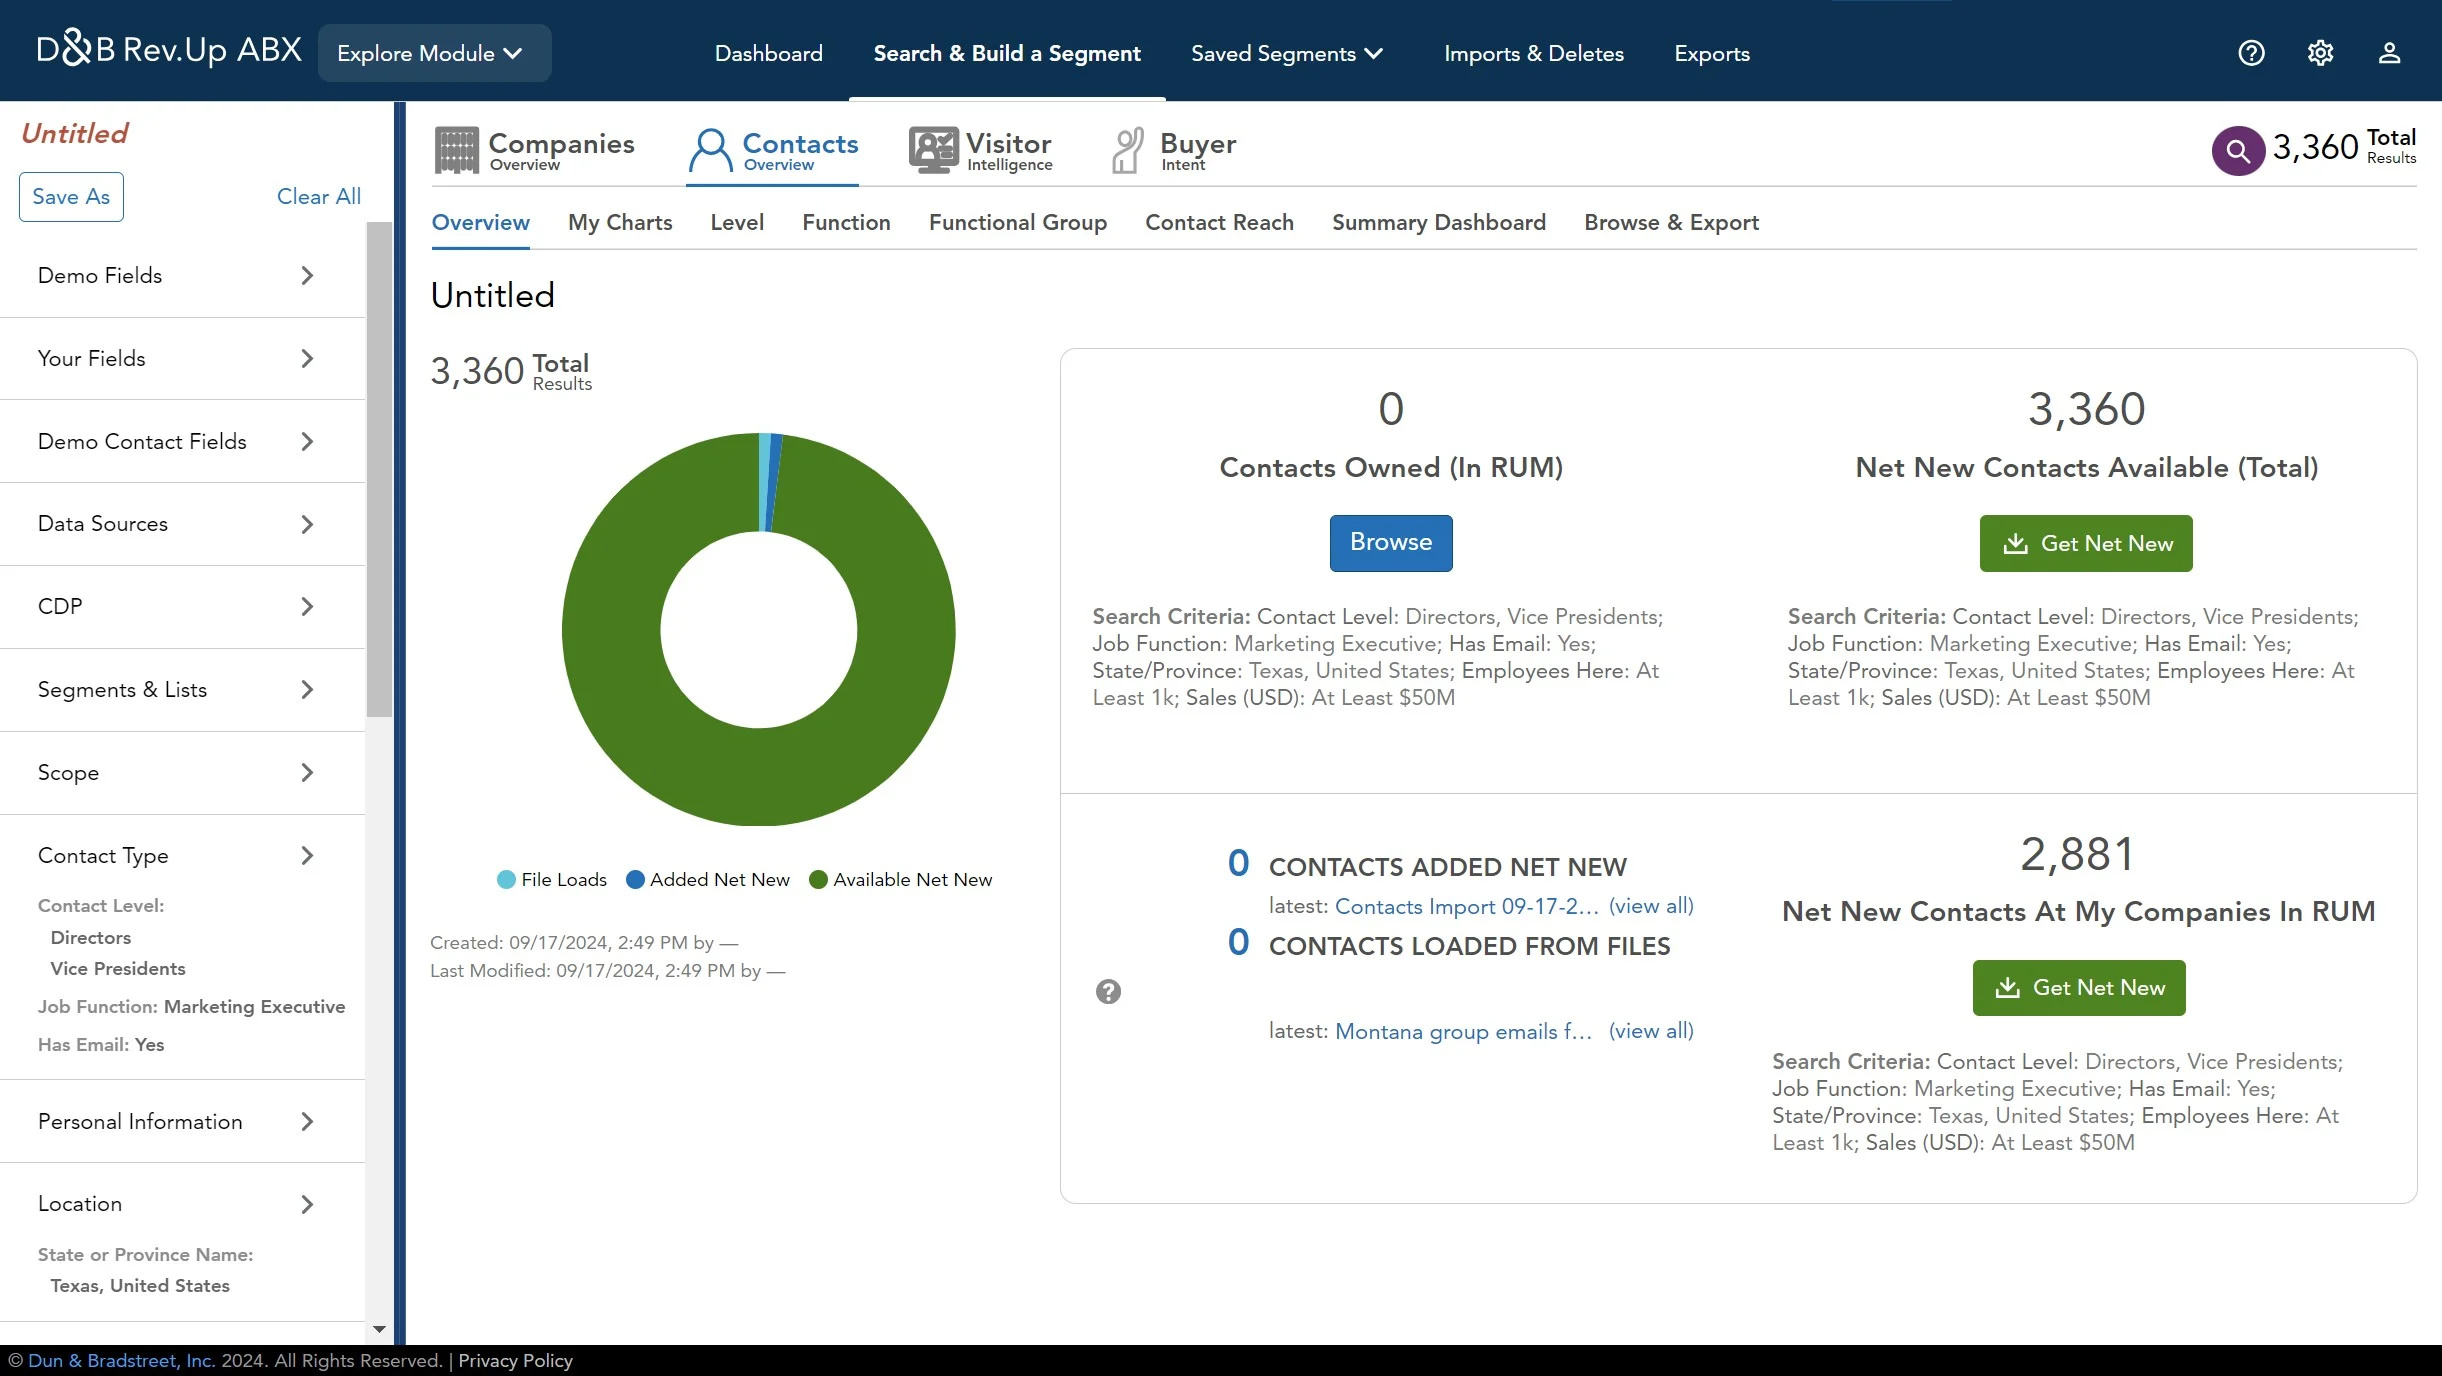Open the Privacy Policy footer link

(515, 1361)
